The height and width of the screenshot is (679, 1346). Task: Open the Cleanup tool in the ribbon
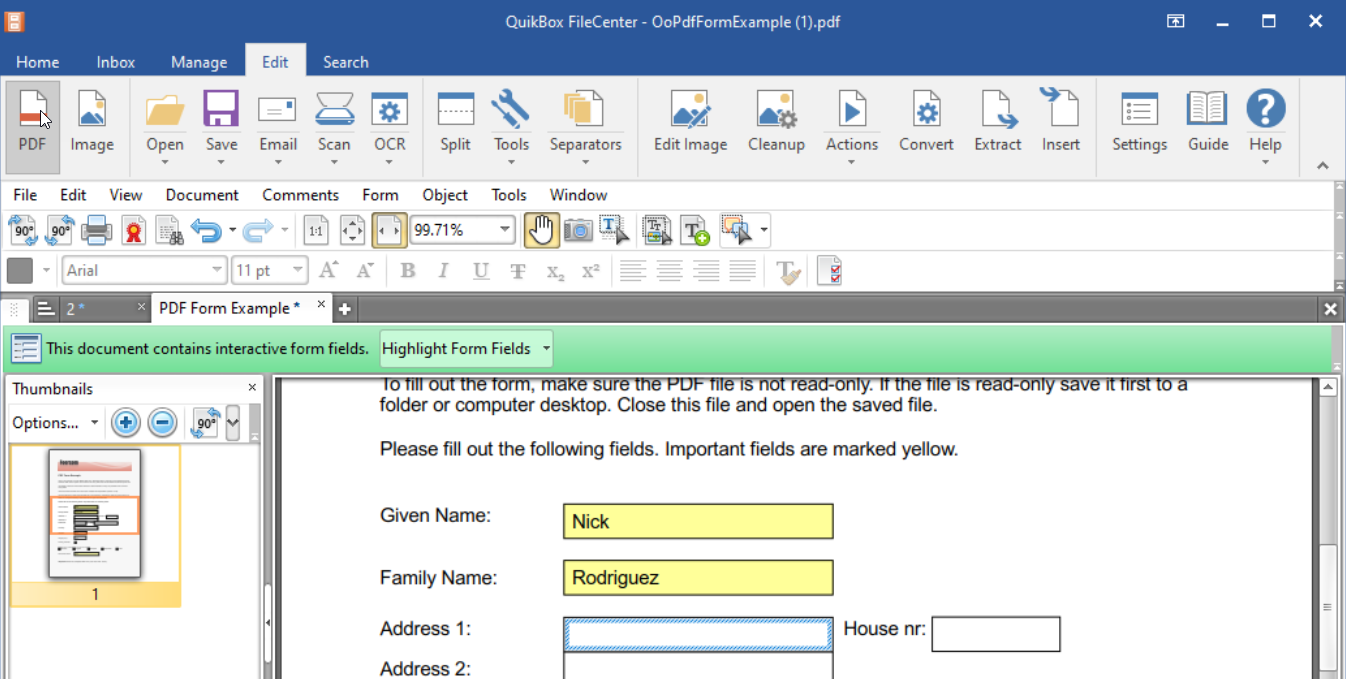(776, 122)
